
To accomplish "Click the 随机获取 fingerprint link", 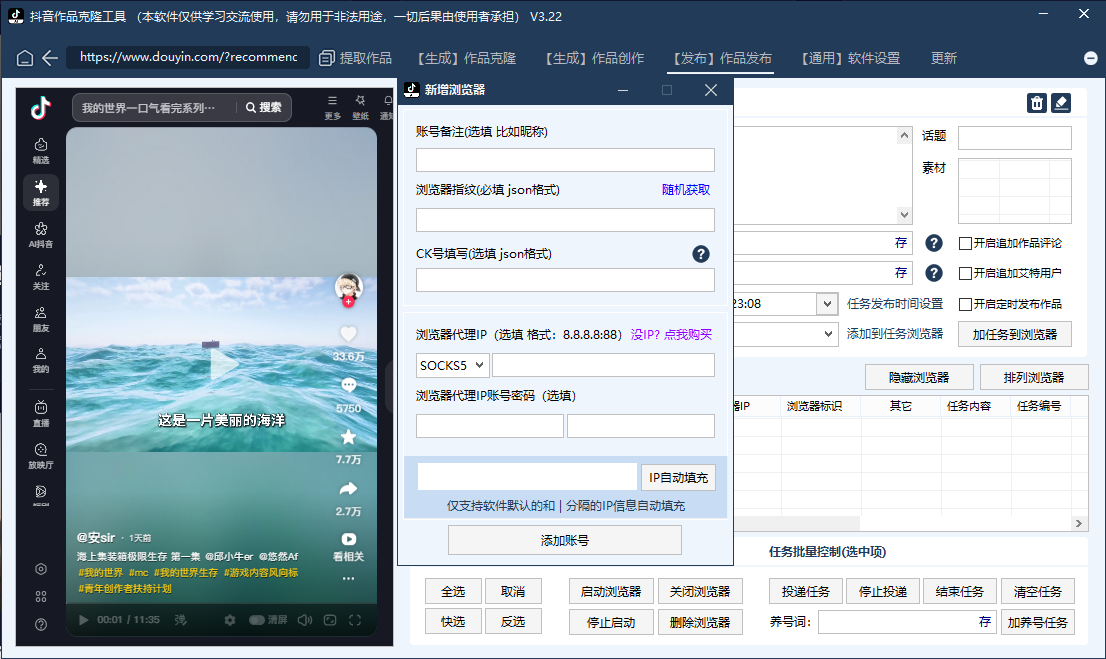I will [687, 189].
